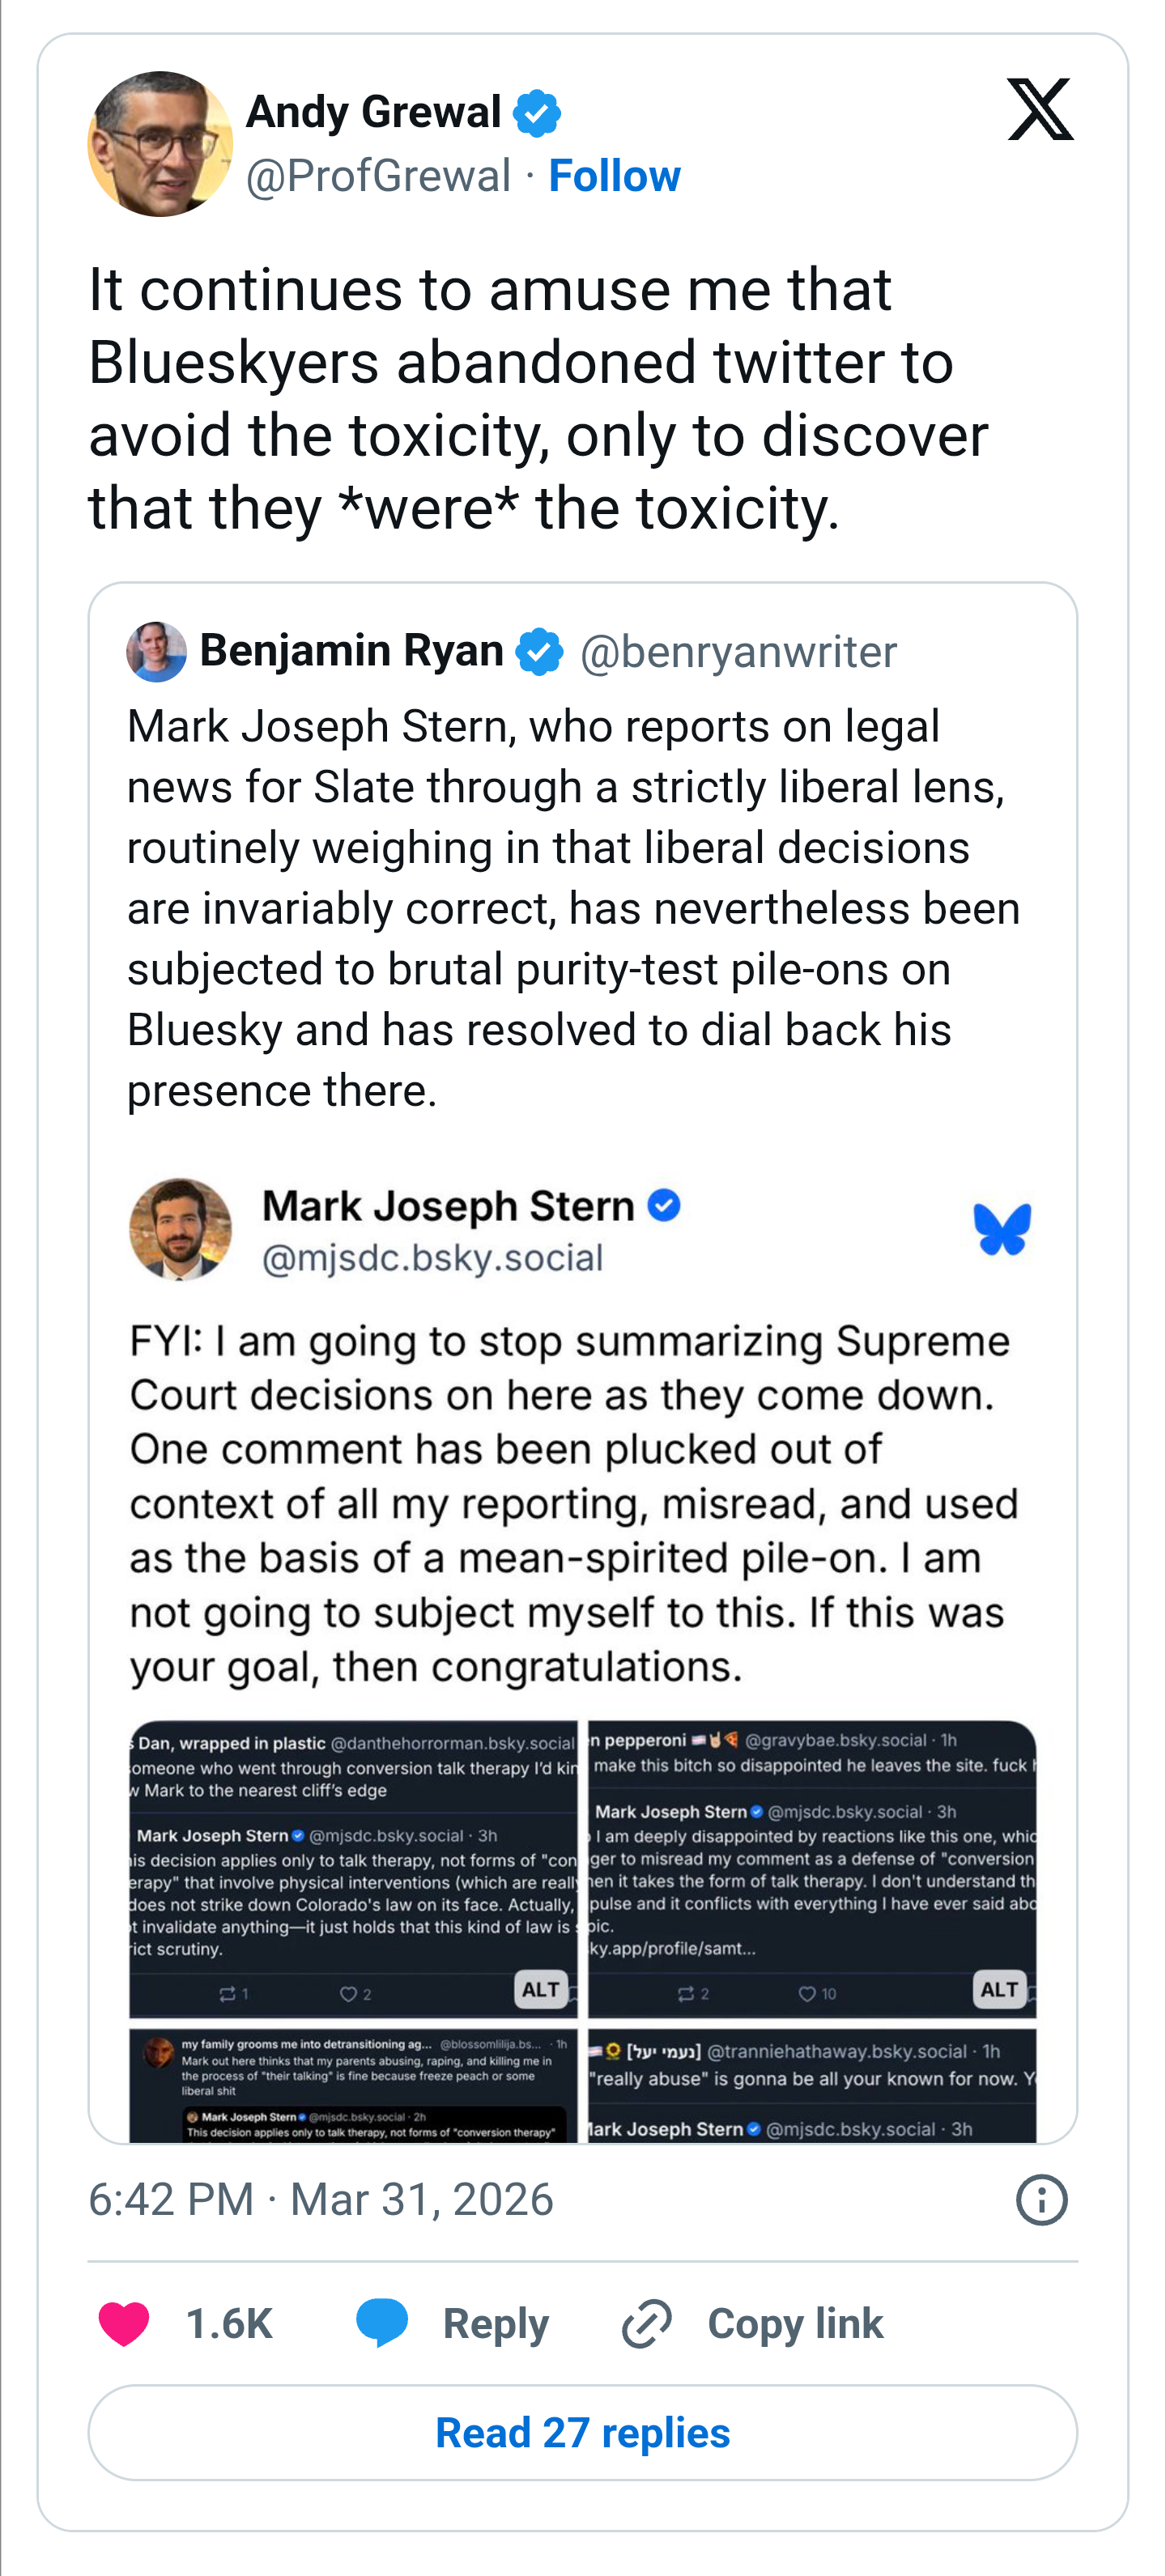Click the Andy Grewal display name

373,112
